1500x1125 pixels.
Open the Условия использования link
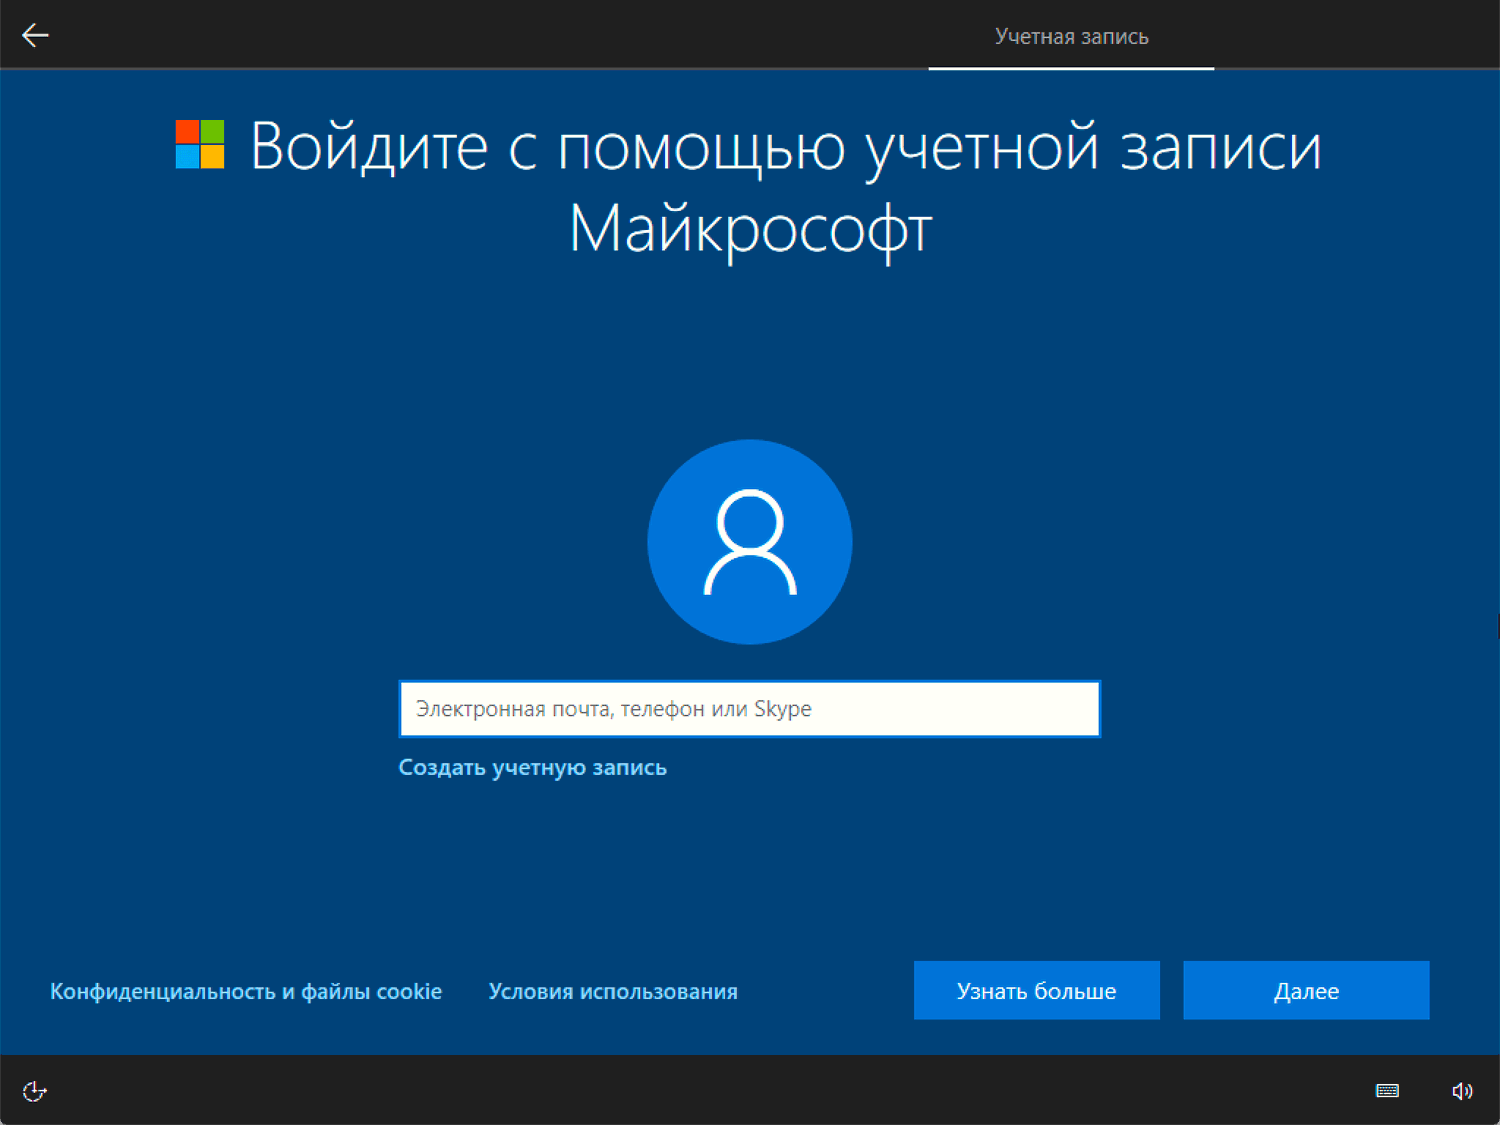[x=613, y=991]
